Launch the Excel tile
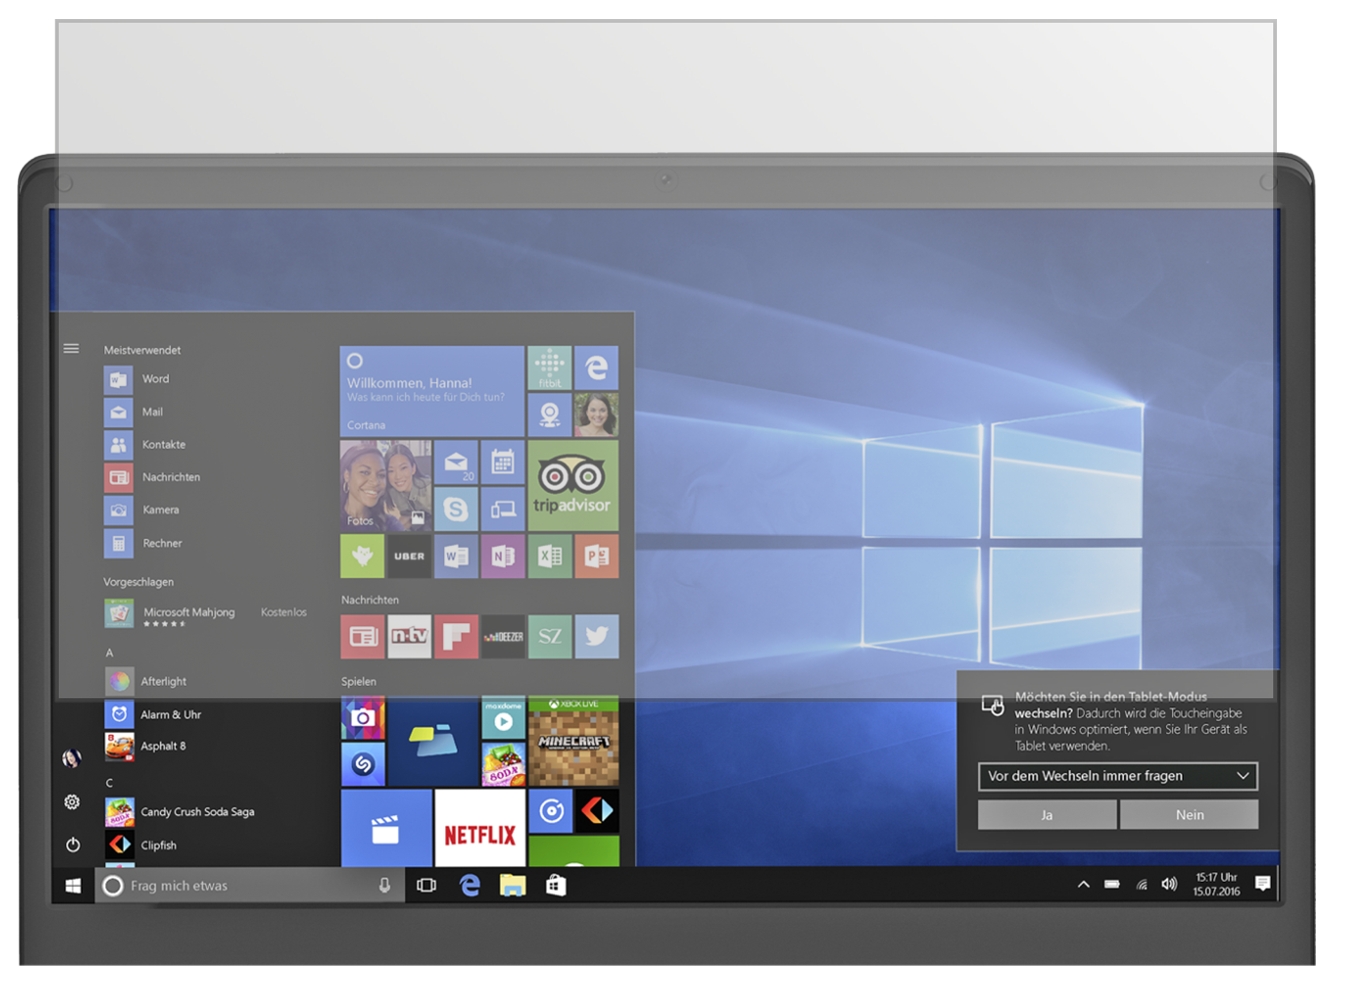Viewport: 1353px width, 985px height. [550, 556]
